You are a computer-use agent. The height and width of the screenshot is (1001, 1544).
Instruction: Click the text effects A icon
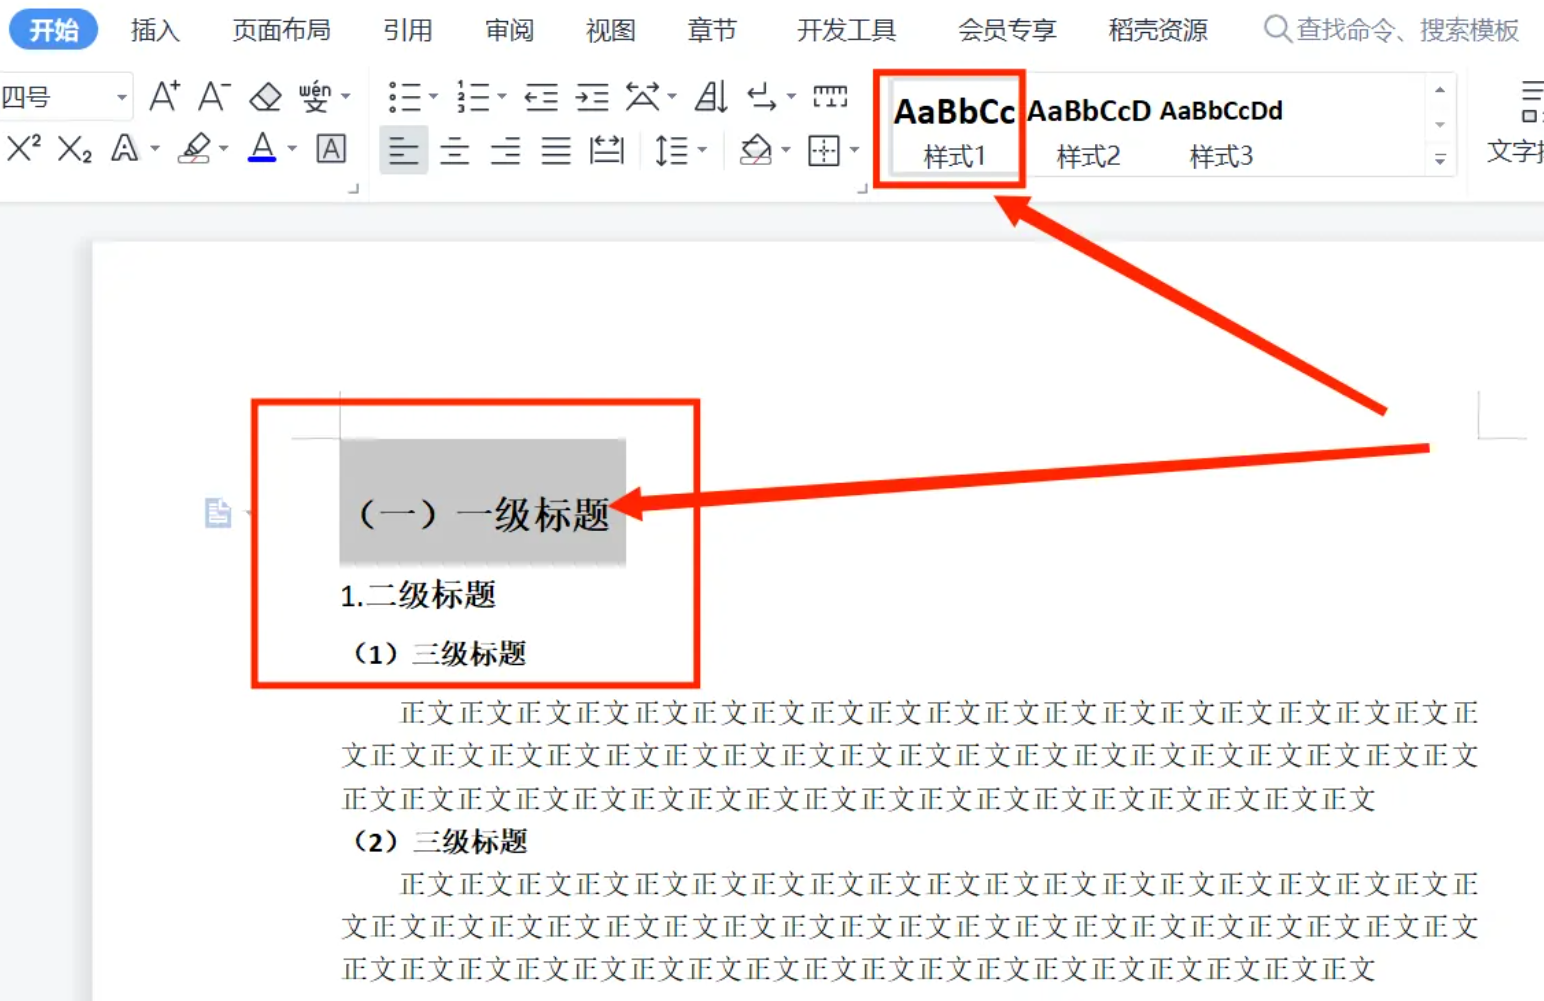125,149
